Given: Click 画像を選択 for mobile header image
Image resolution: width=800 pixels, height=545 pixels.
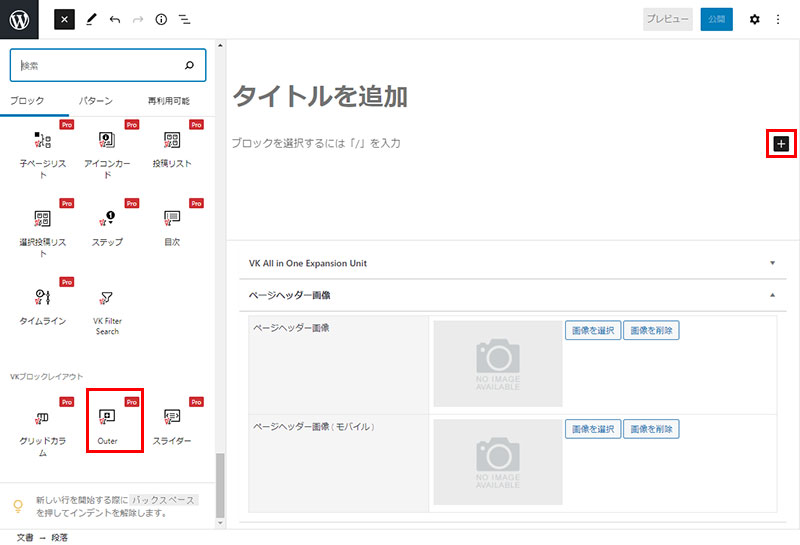Looking at the screenshot, I should click(x=592, y=428).
